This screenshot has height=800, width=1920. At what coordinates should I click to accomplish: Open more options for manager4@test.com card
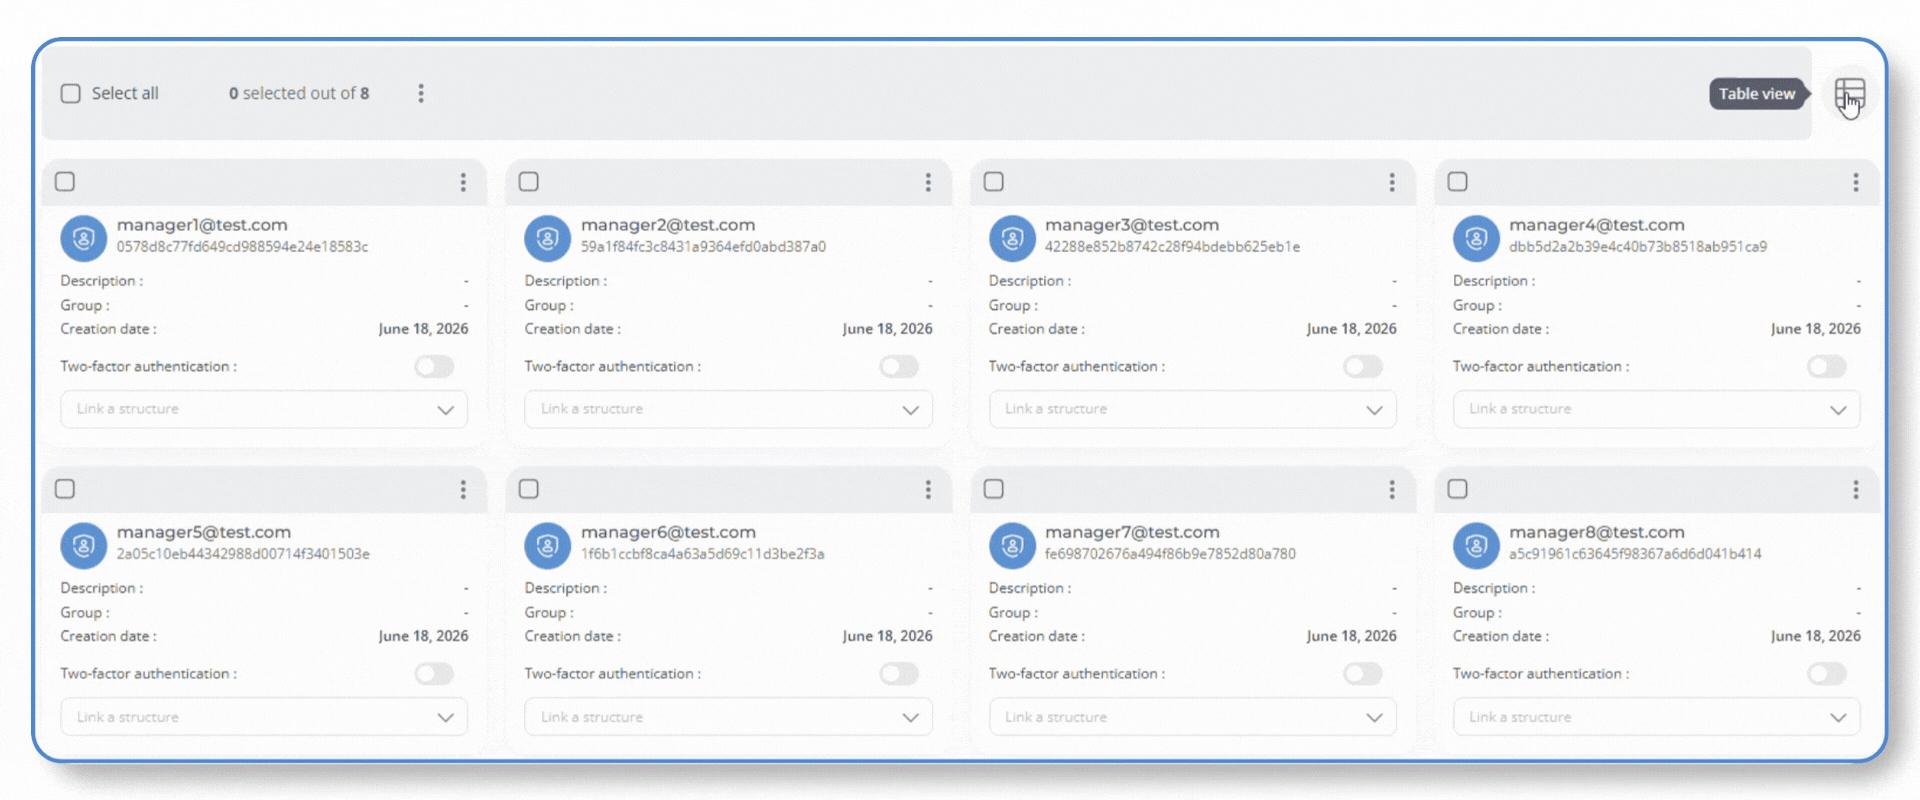(x=1856, y=182)
